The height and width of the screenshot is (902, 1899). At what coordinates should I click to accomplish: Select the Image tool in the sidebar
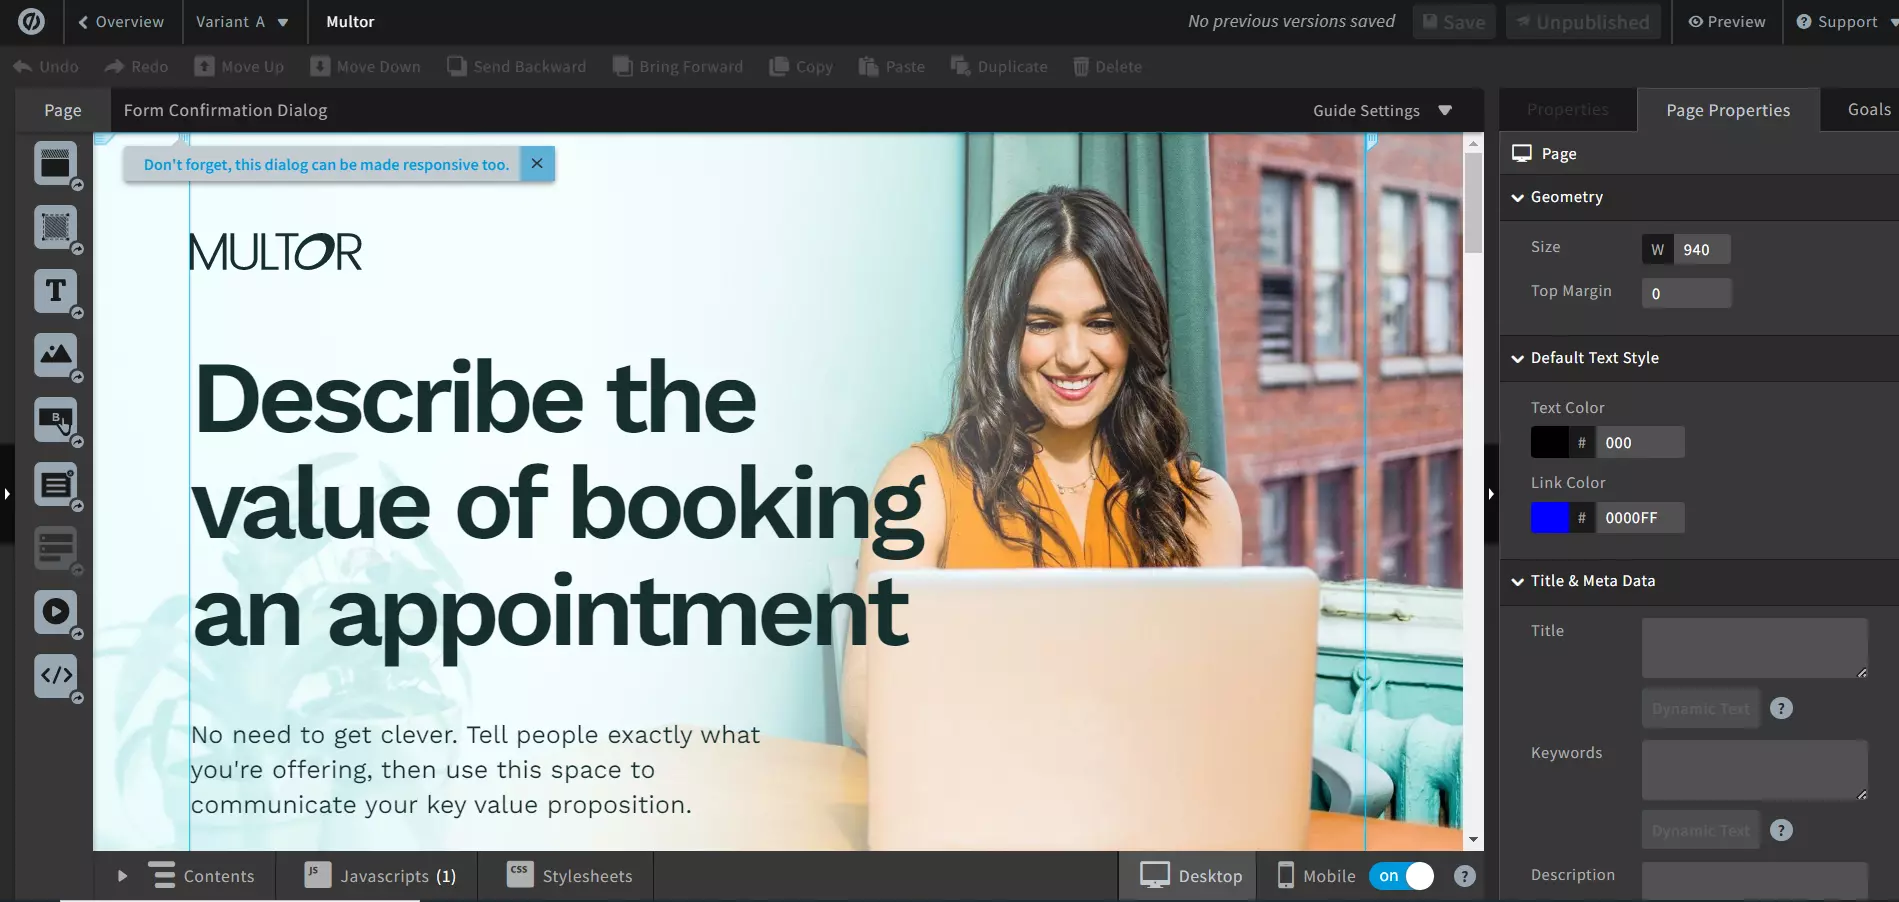(x=56, y=355)
